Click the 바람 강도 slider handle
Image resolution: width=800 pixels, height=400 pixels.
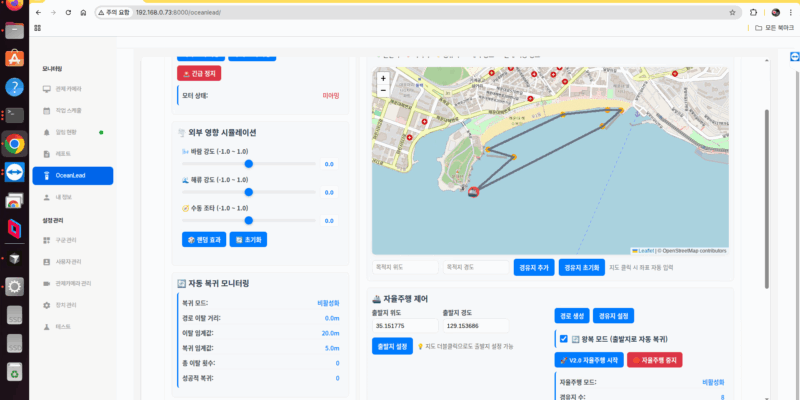(248, 163)
